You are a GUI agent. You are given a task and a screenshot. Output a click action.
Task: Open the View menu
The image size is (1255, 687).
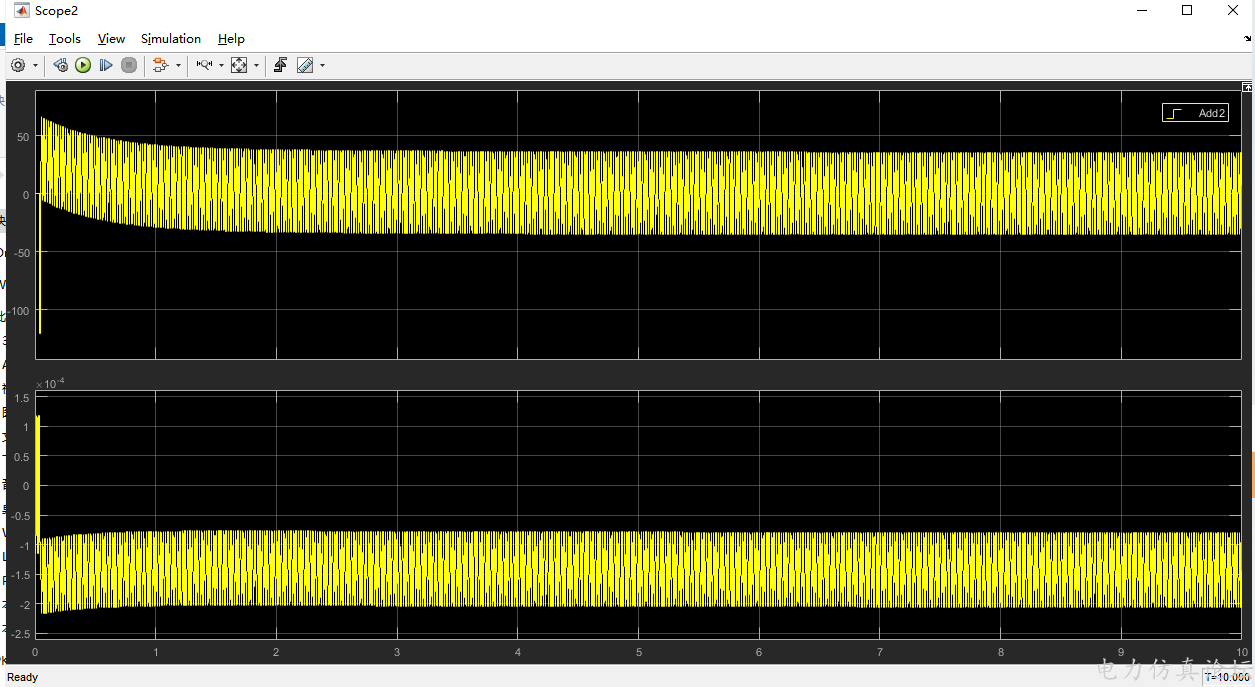(x=111, y=39)
